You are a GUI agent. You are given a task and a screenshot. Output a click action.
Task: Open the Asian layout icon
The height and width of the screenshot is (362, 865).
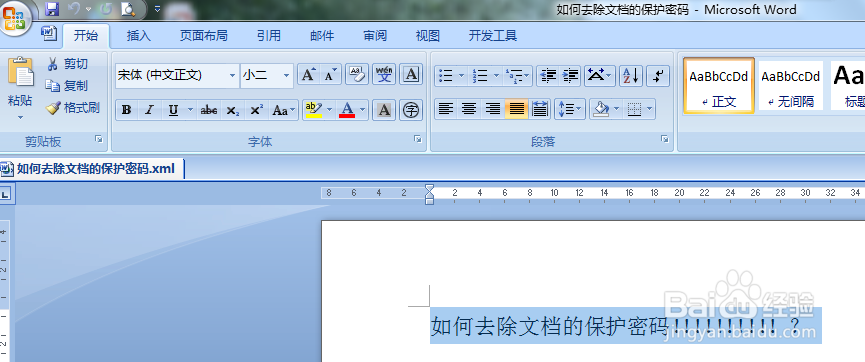click(x=600, y=76)
